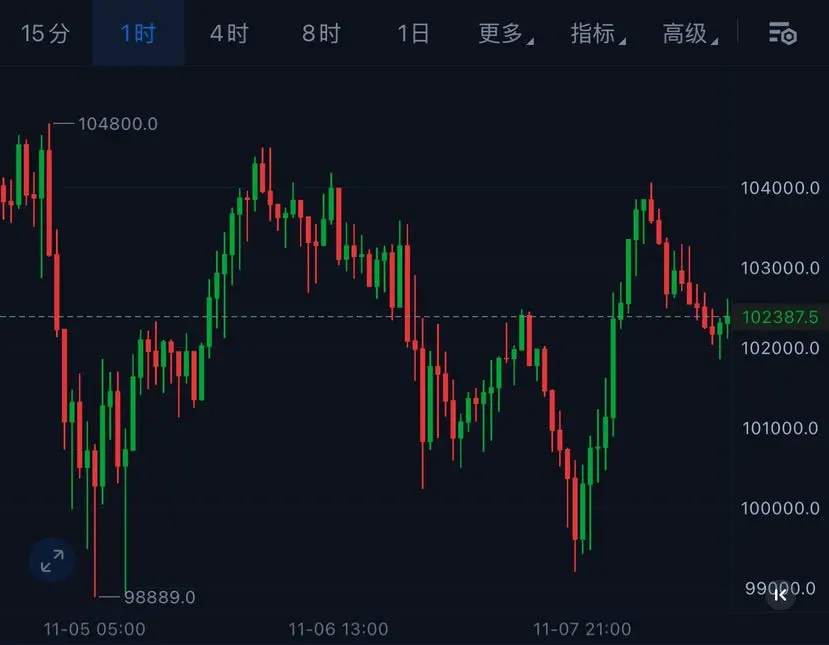Switch chart to 4时 interval
This screenshot has width=829, height=645.
(229, 34)
